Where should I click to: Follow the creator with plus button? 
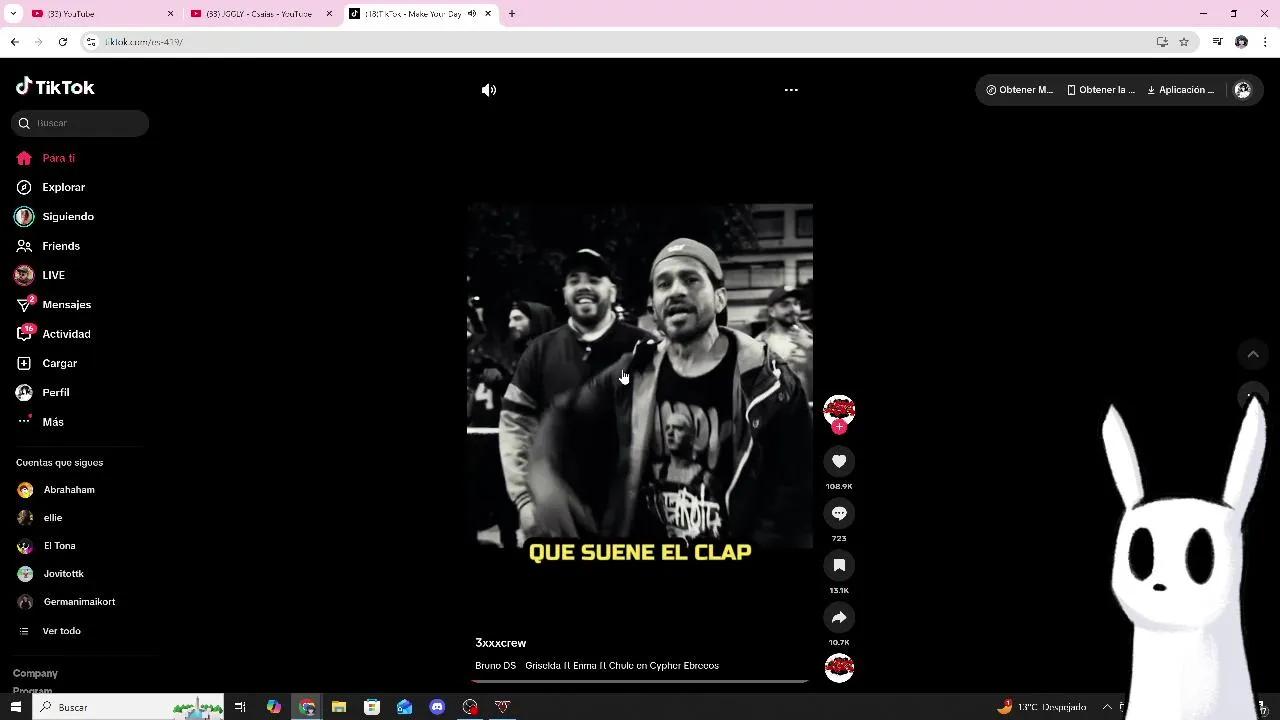point(839,427)
